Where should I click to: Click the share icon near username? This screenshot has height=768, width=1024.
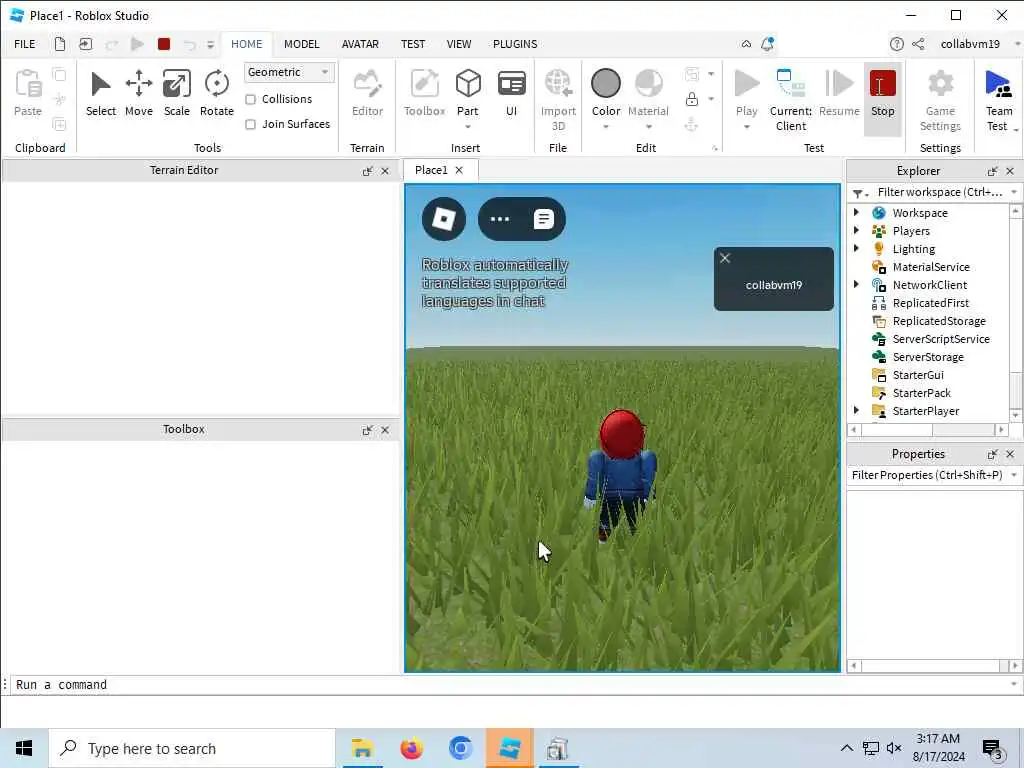[x=918, y=44]
